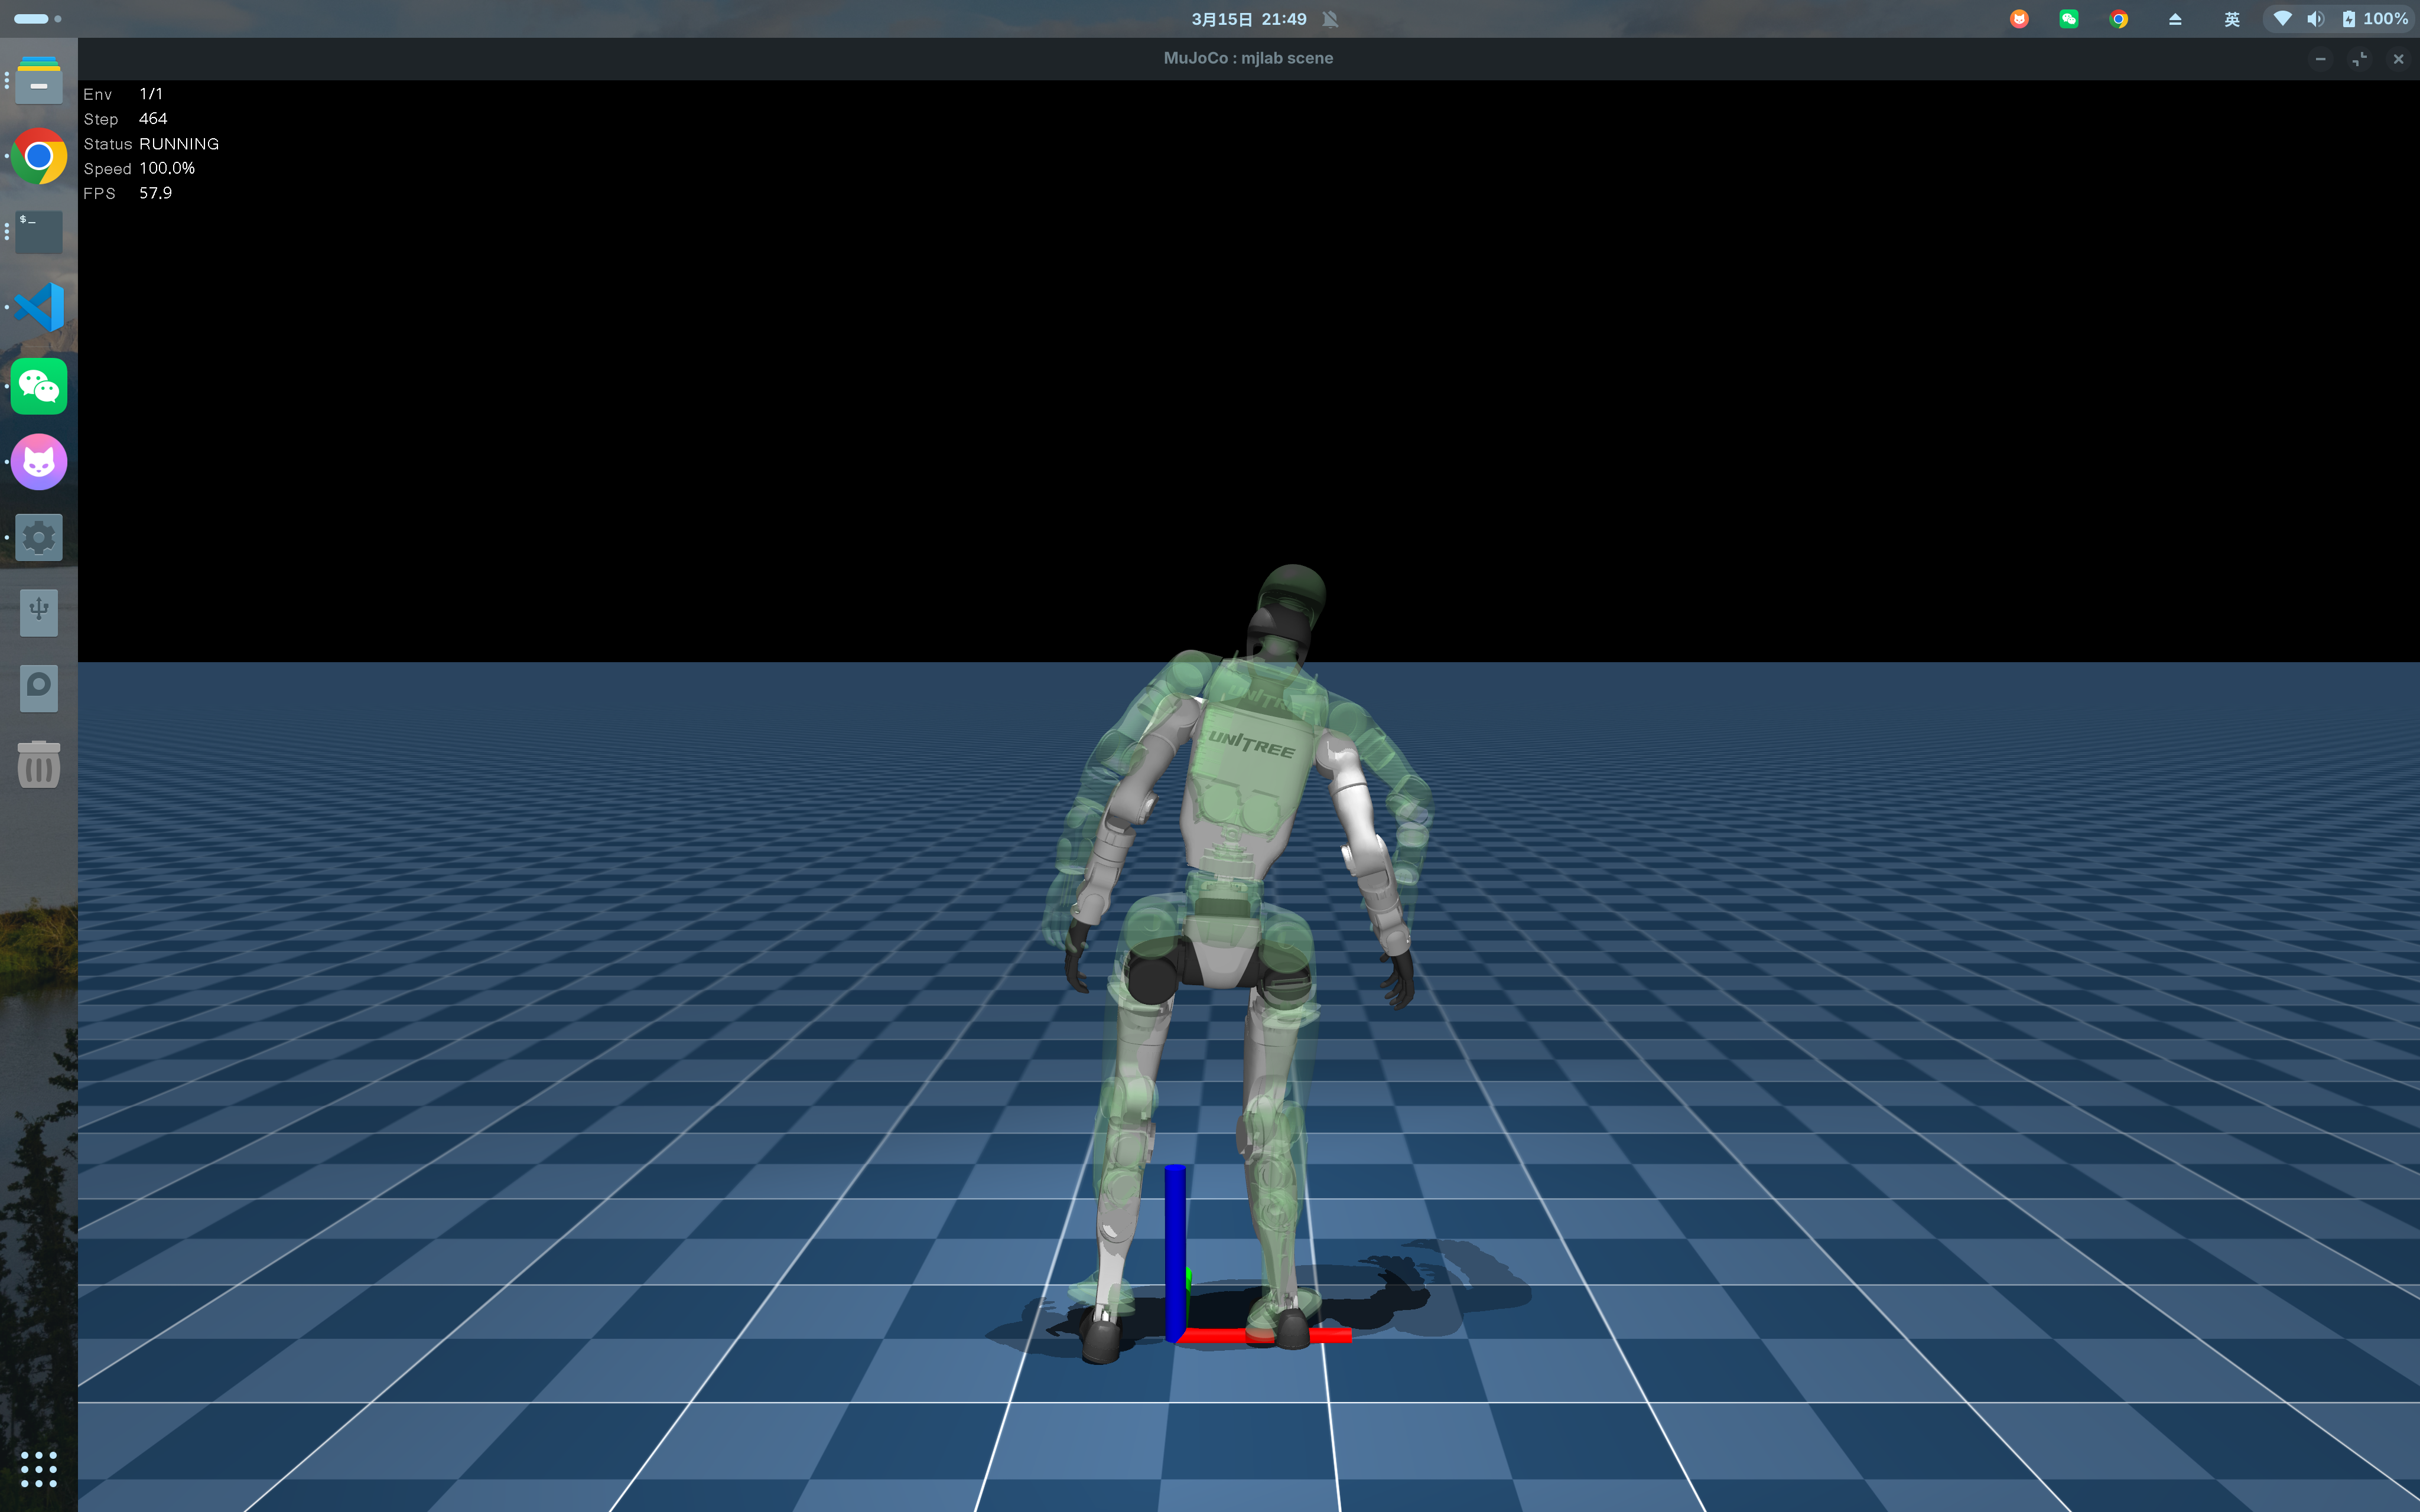Click the orange cat tray icon
2420x1512 pixels.
pos(2019,19)
